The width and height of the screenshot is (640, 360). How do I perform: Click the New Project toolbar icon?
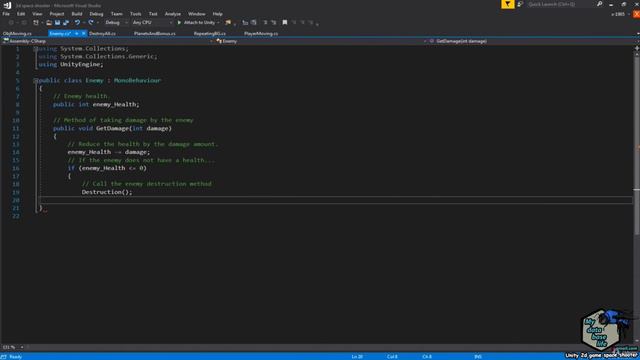(36, 23)
